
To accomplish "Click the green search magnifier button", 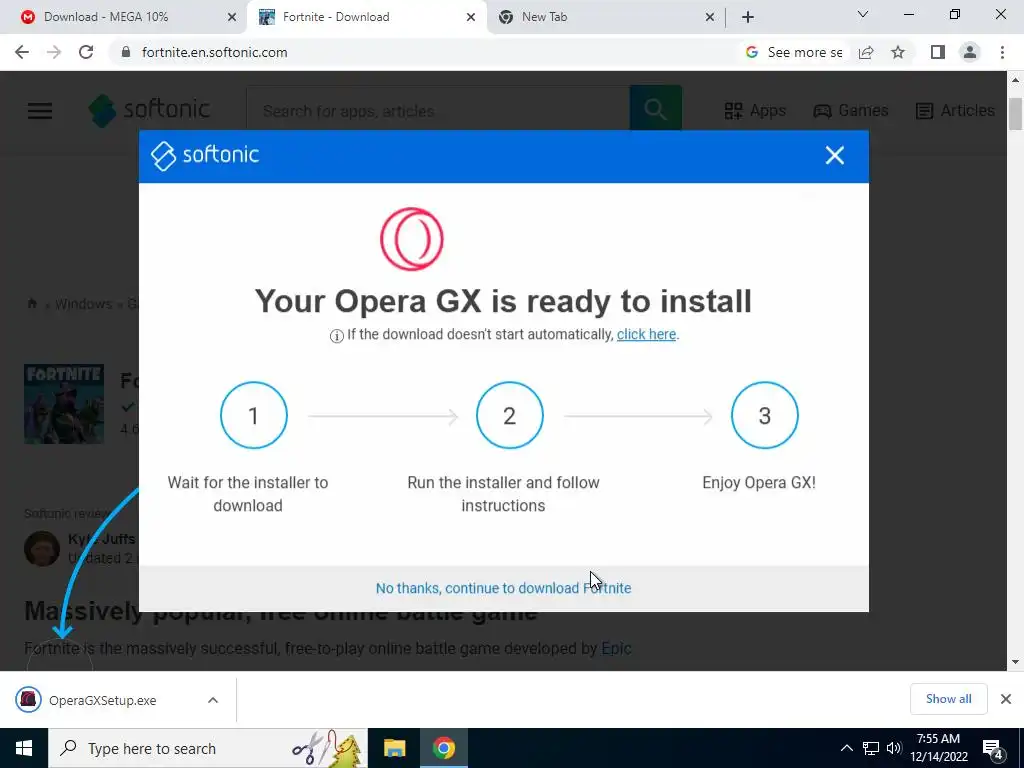I will coord(656,109).
